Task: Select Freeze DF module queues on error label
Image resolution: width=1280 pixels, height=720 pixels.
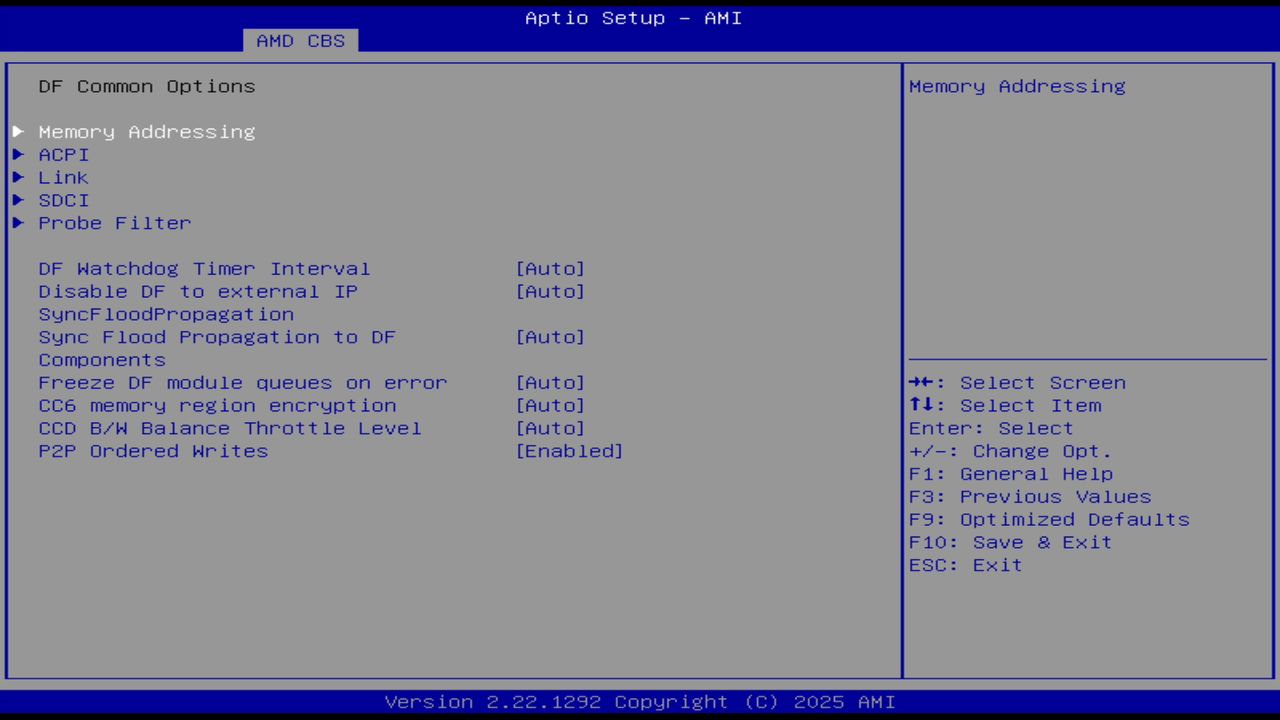Action: tap(243, 383)
